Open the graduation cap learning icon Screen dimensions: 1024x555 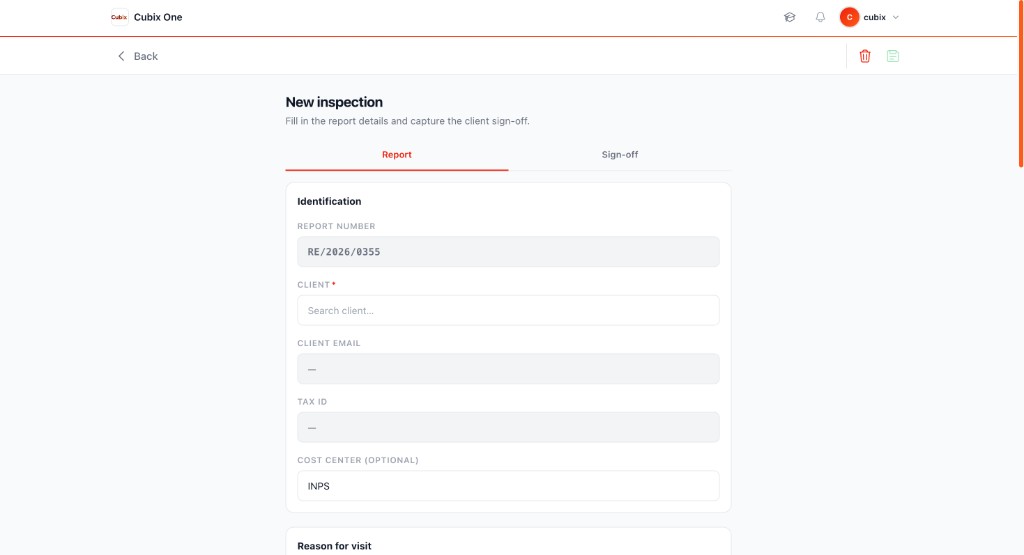[790, 18]
